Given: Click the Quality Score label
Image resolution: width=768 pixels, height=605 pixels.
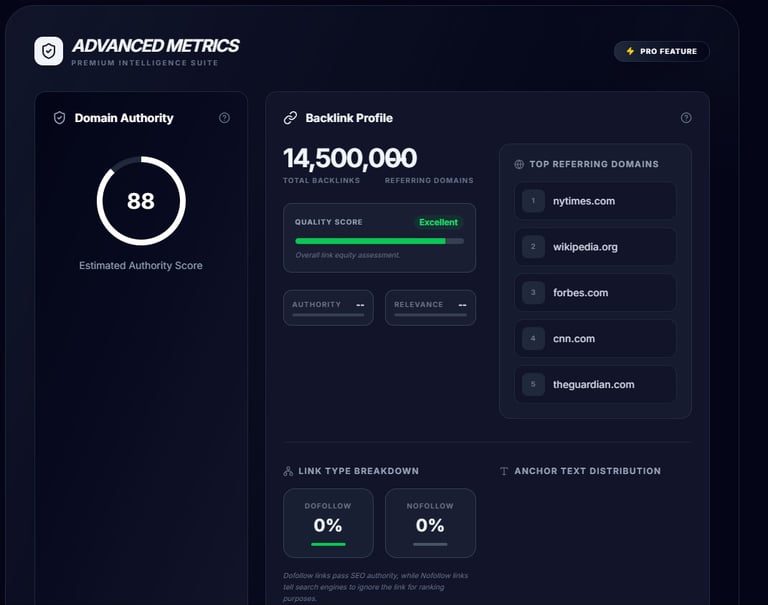Looking at the screenshot, I should tap(329, 222).
